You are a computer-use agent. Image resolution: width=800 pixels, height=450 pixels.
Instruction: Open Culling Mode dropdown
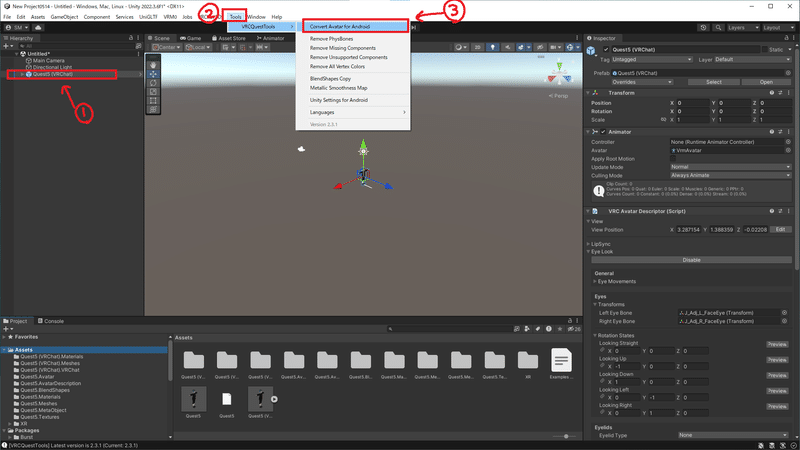point(731,176)
